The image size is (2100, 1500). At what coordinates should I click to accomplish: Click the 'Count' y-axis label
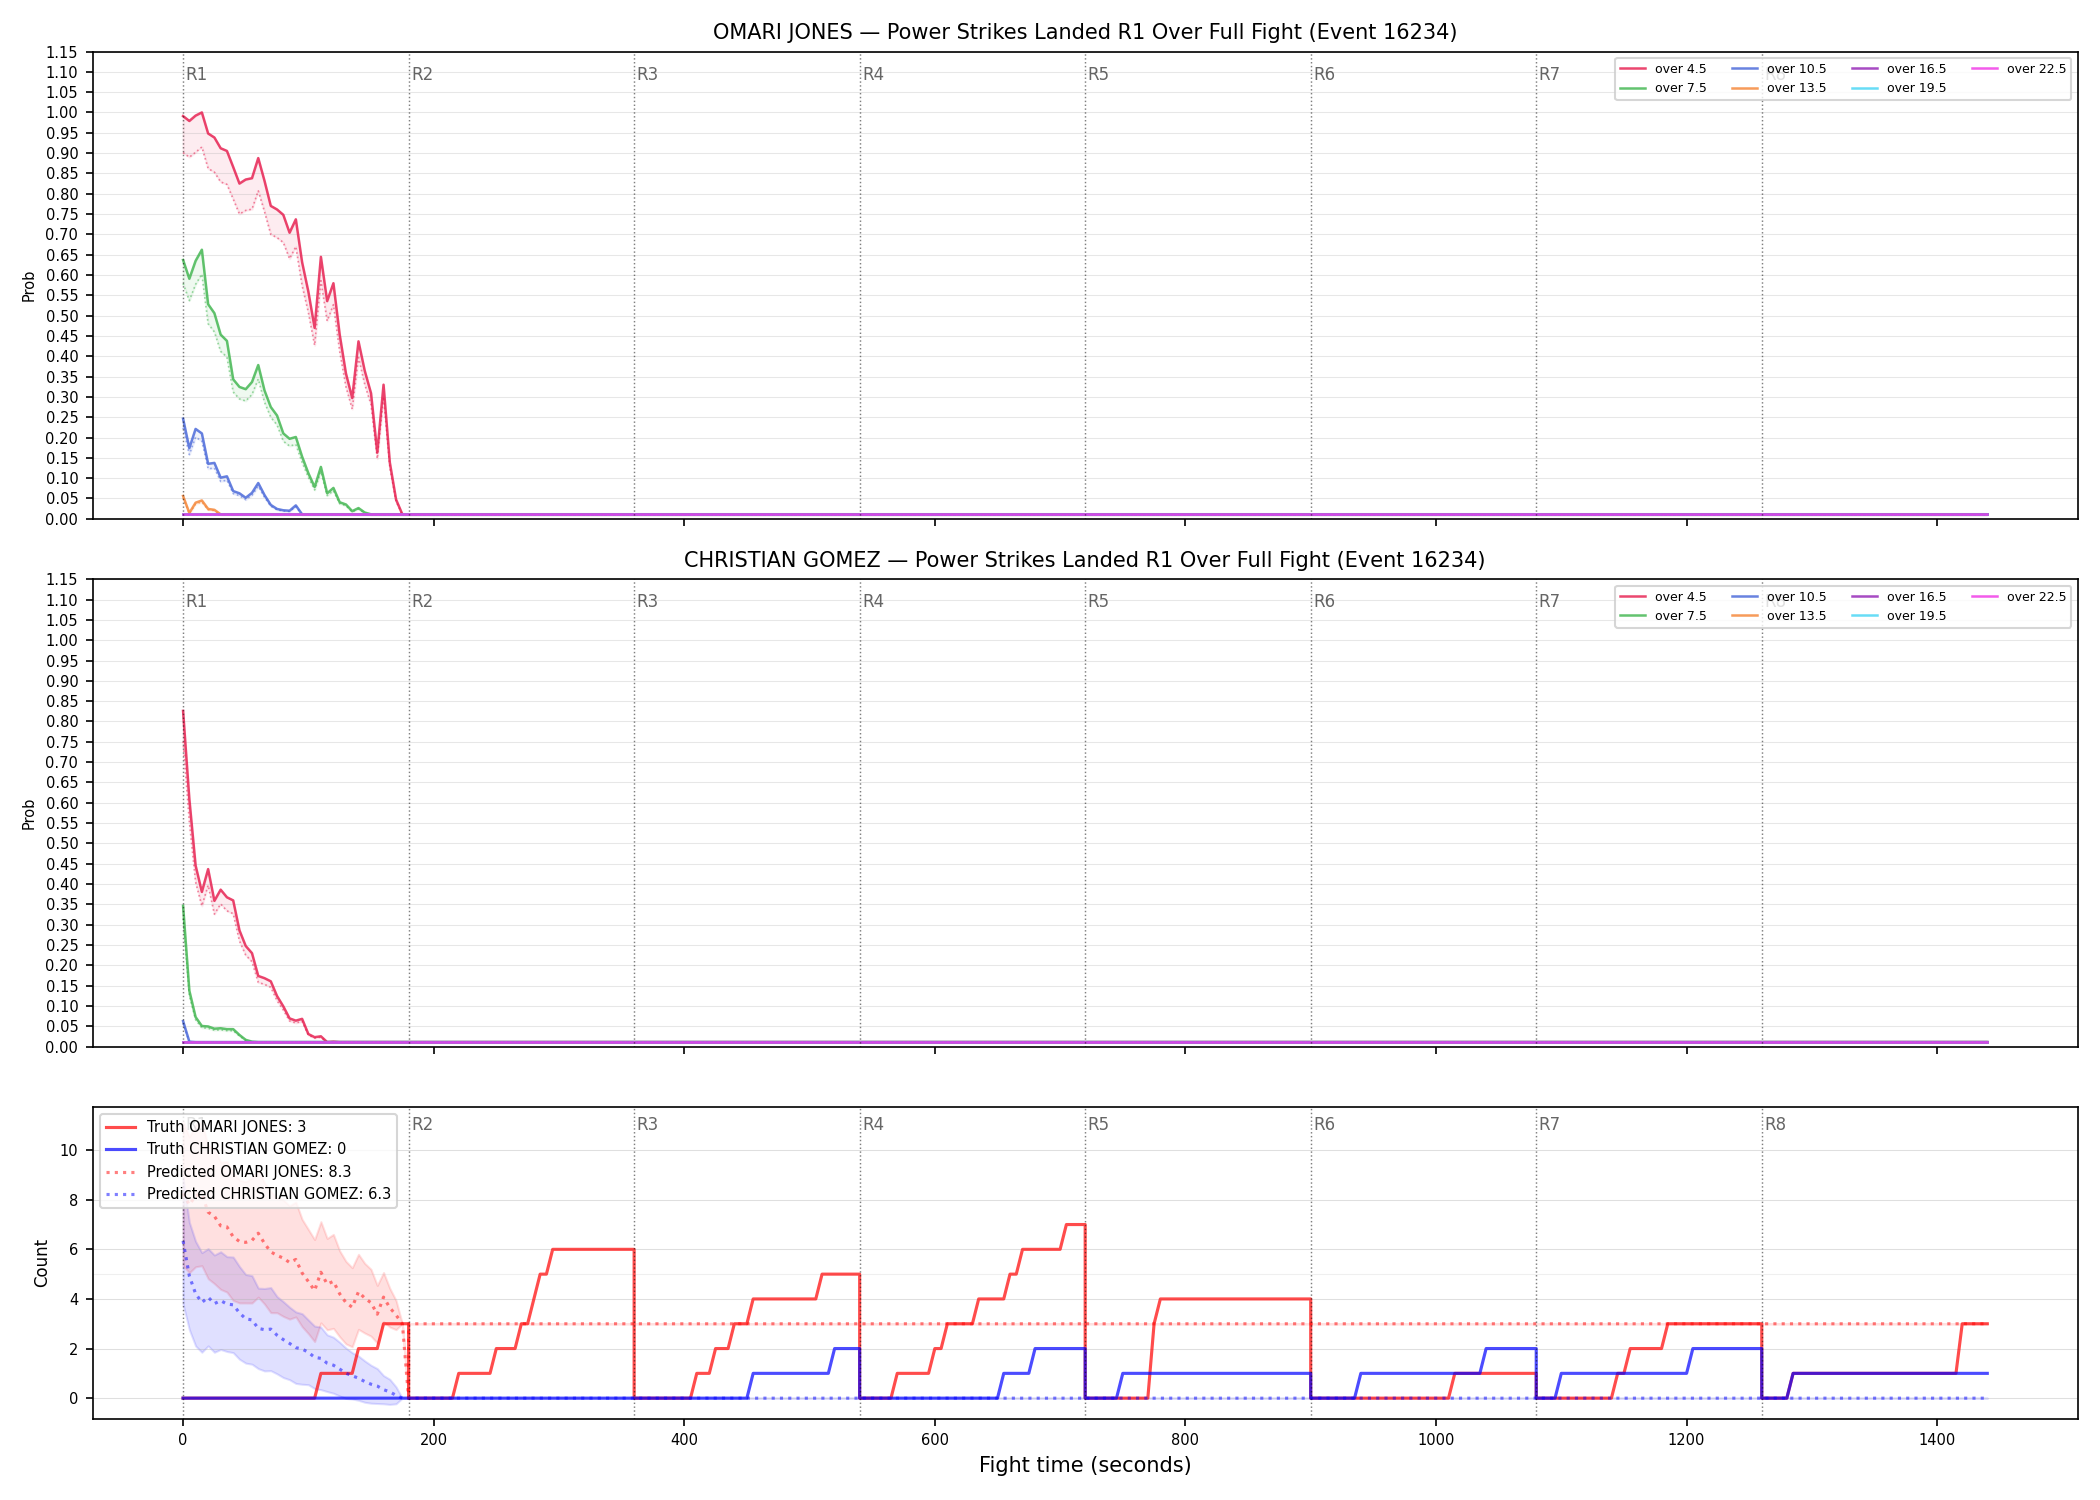41,1263
